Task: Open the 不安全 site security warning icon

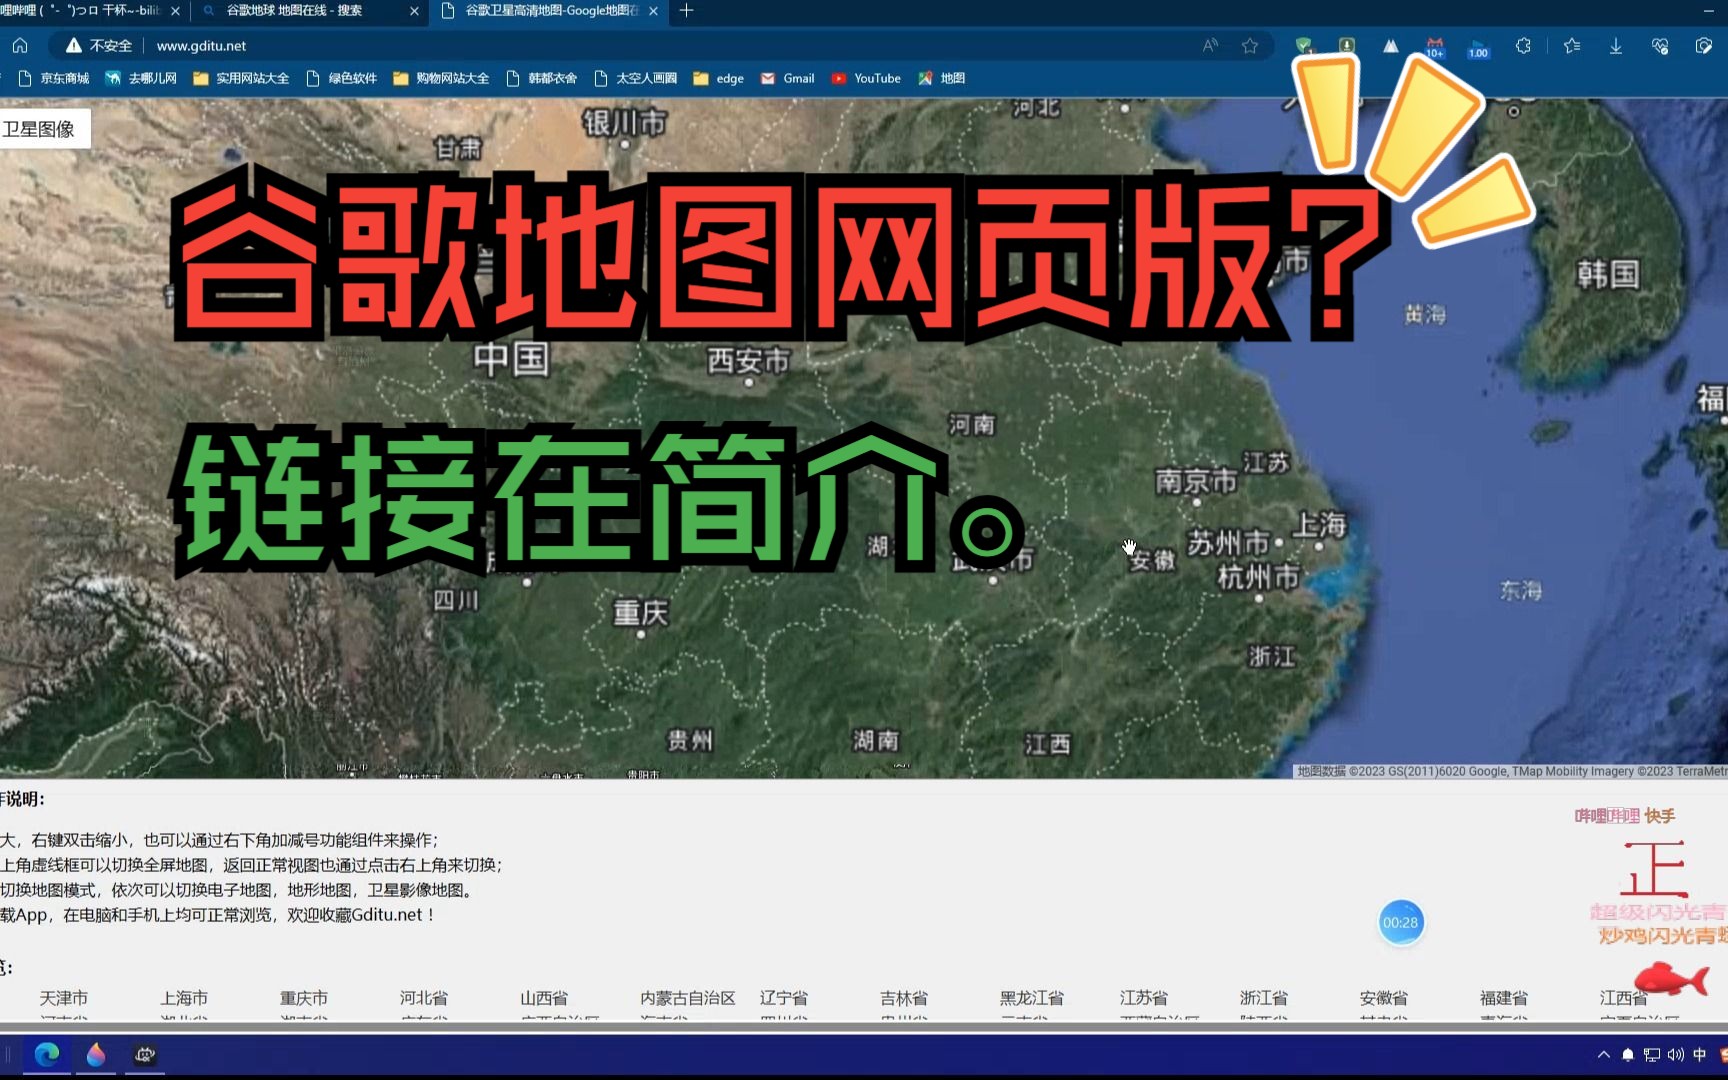Action: pos(73,46)
